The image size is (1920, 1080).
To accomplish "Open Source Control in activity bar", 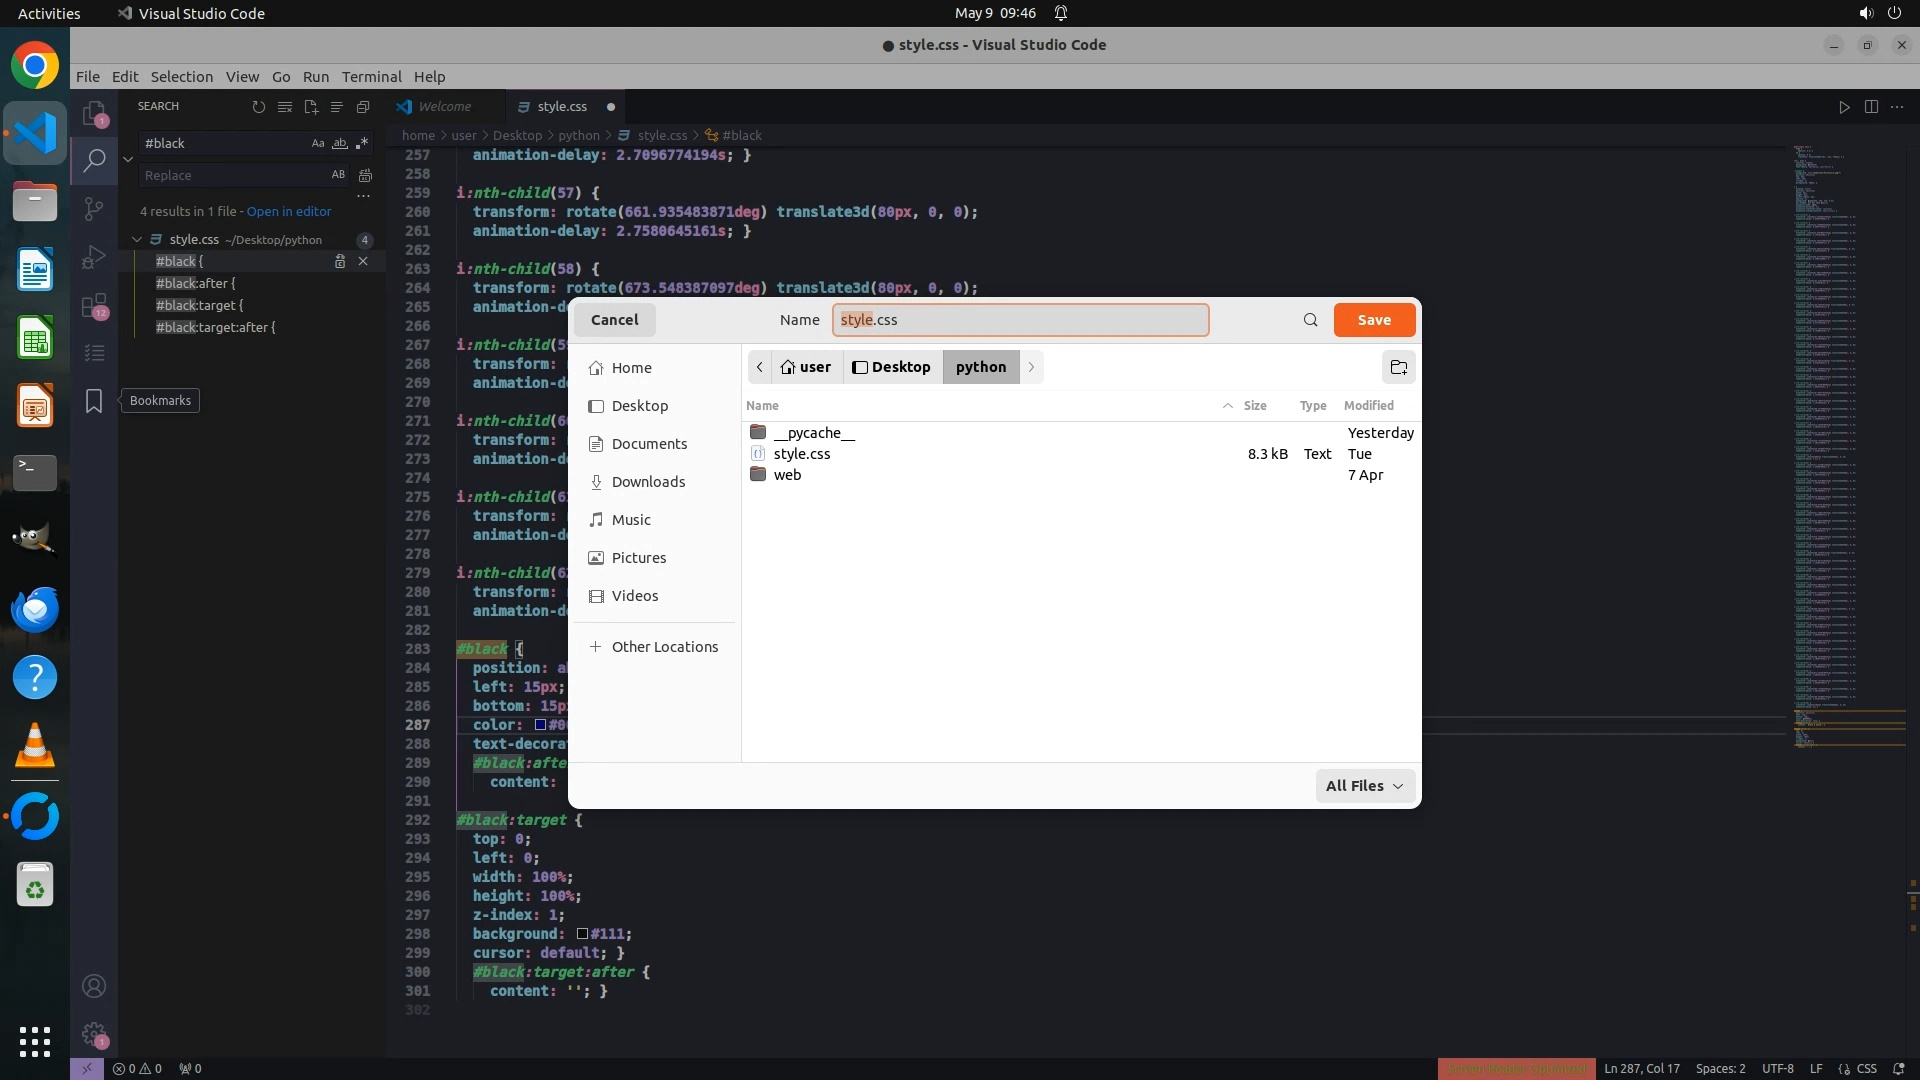I will (x=94, y=209).
